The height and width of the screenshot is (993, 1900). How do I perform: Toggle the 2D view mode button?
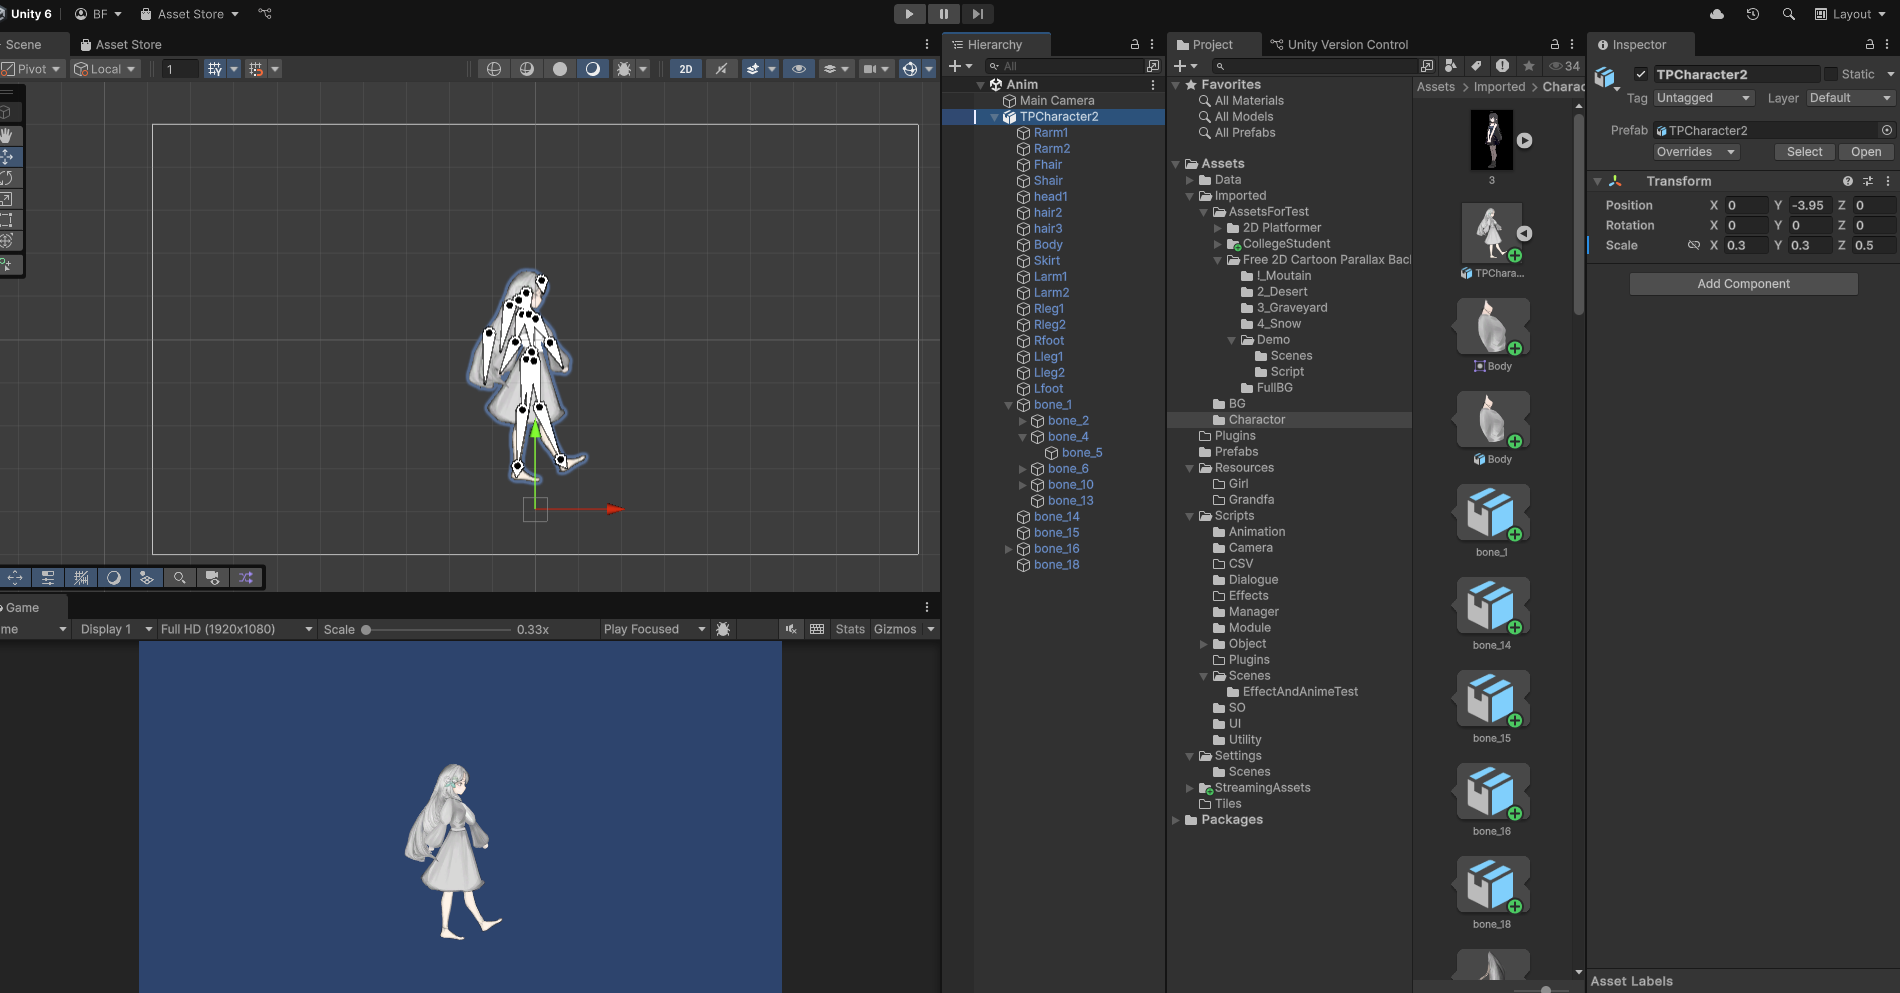685,69
